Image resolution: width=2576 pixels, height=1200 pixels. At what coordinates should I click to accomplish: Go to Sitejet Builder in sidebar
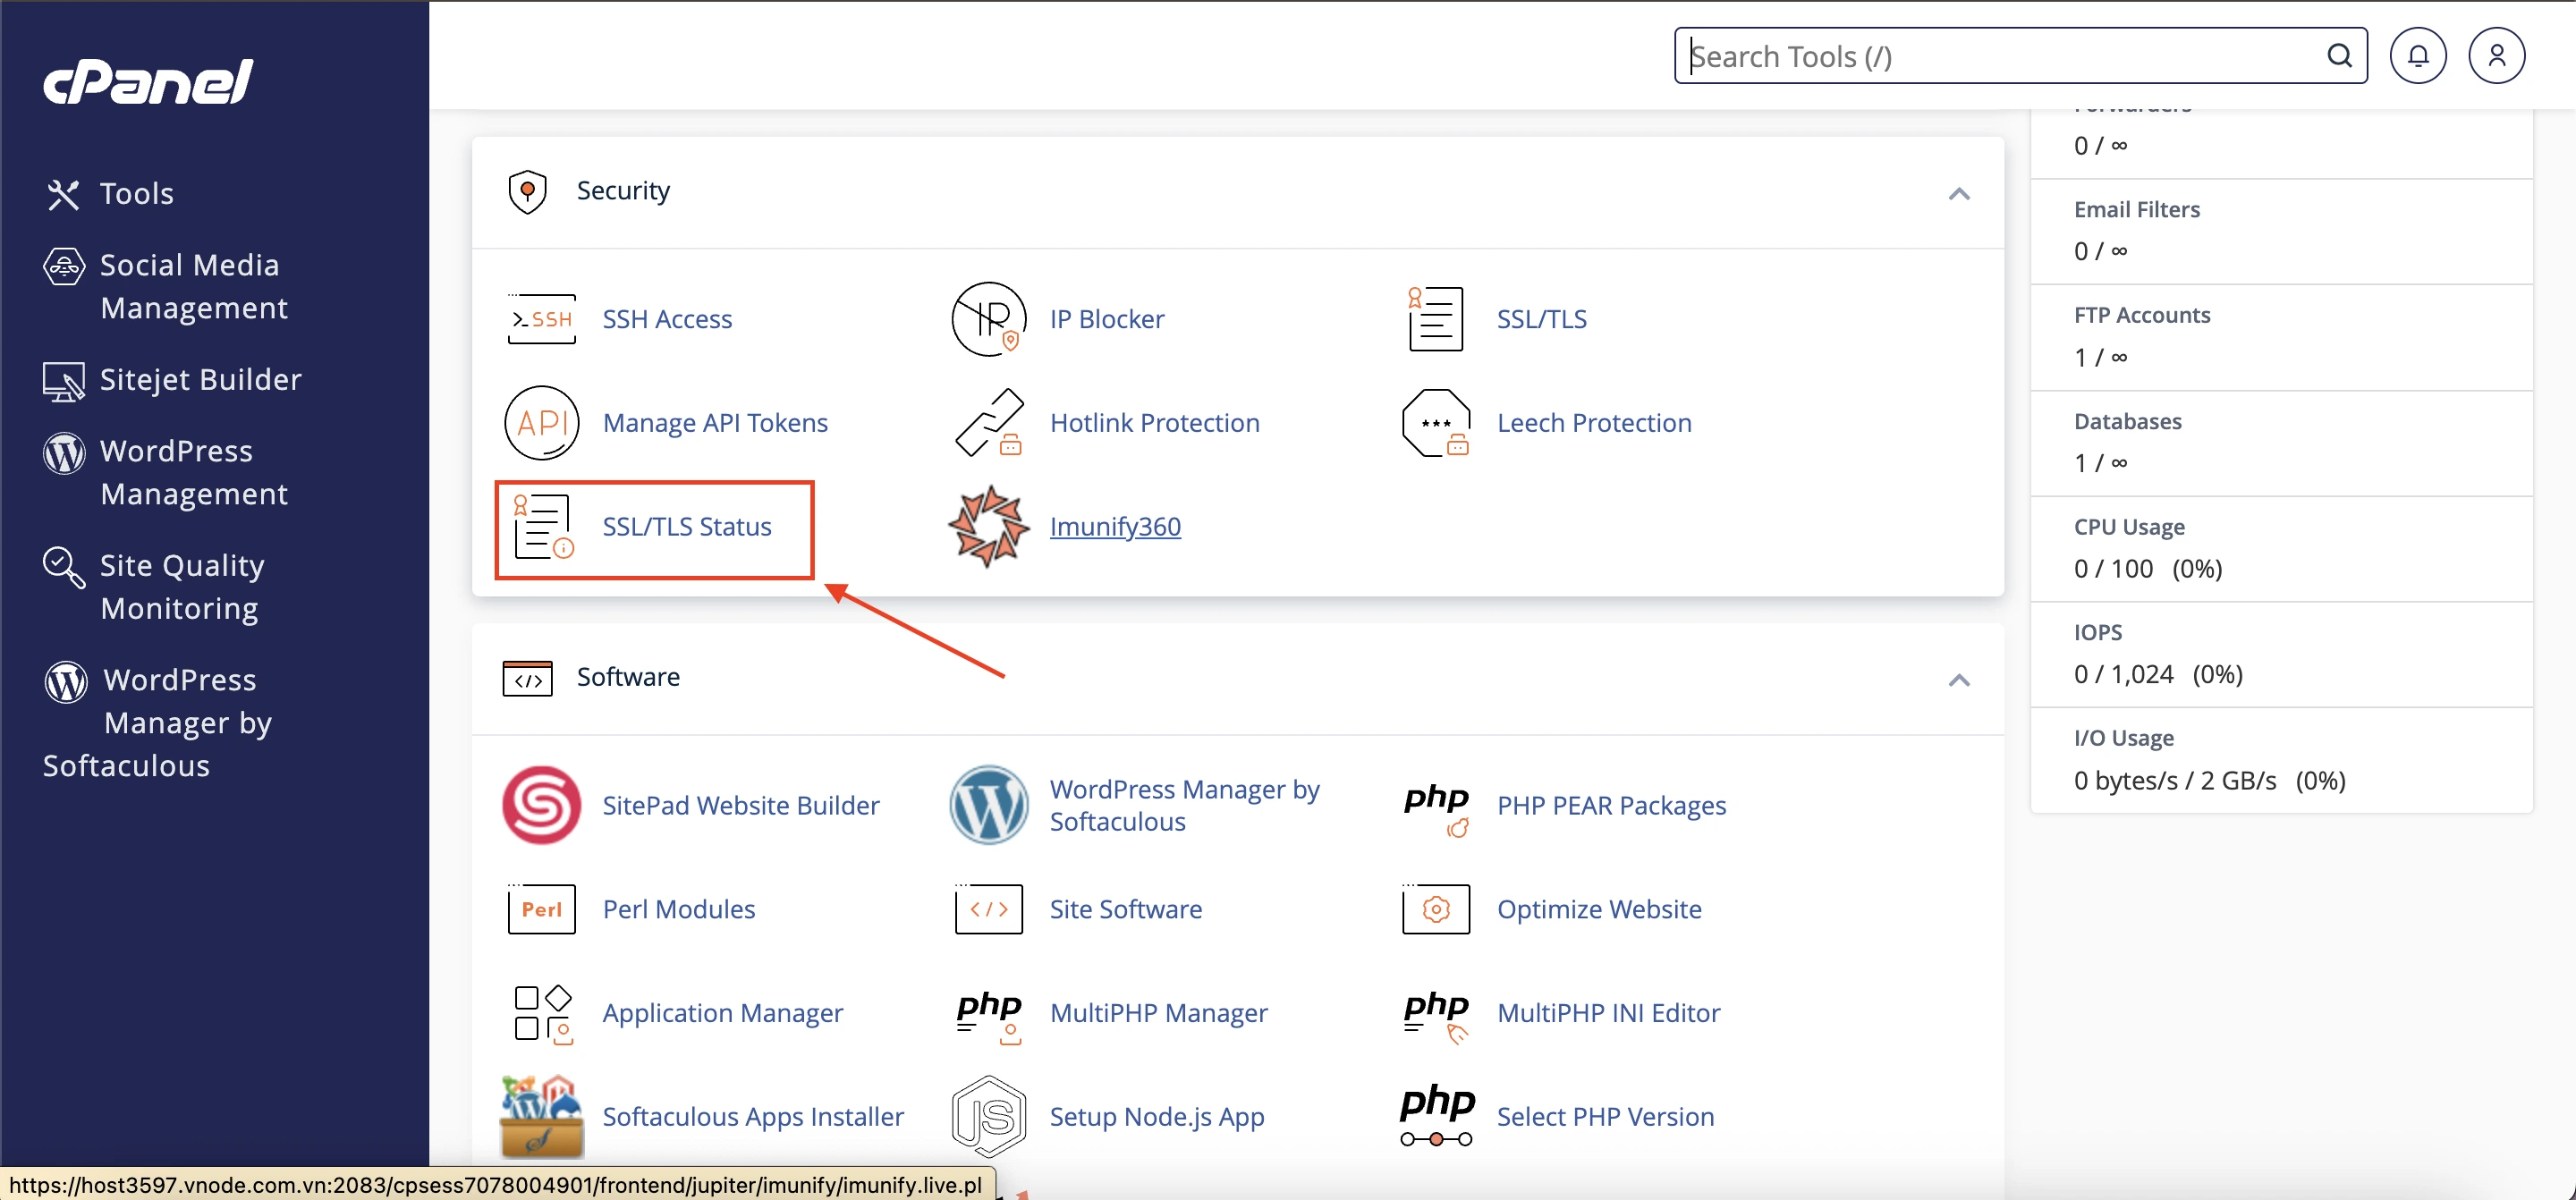172,380
